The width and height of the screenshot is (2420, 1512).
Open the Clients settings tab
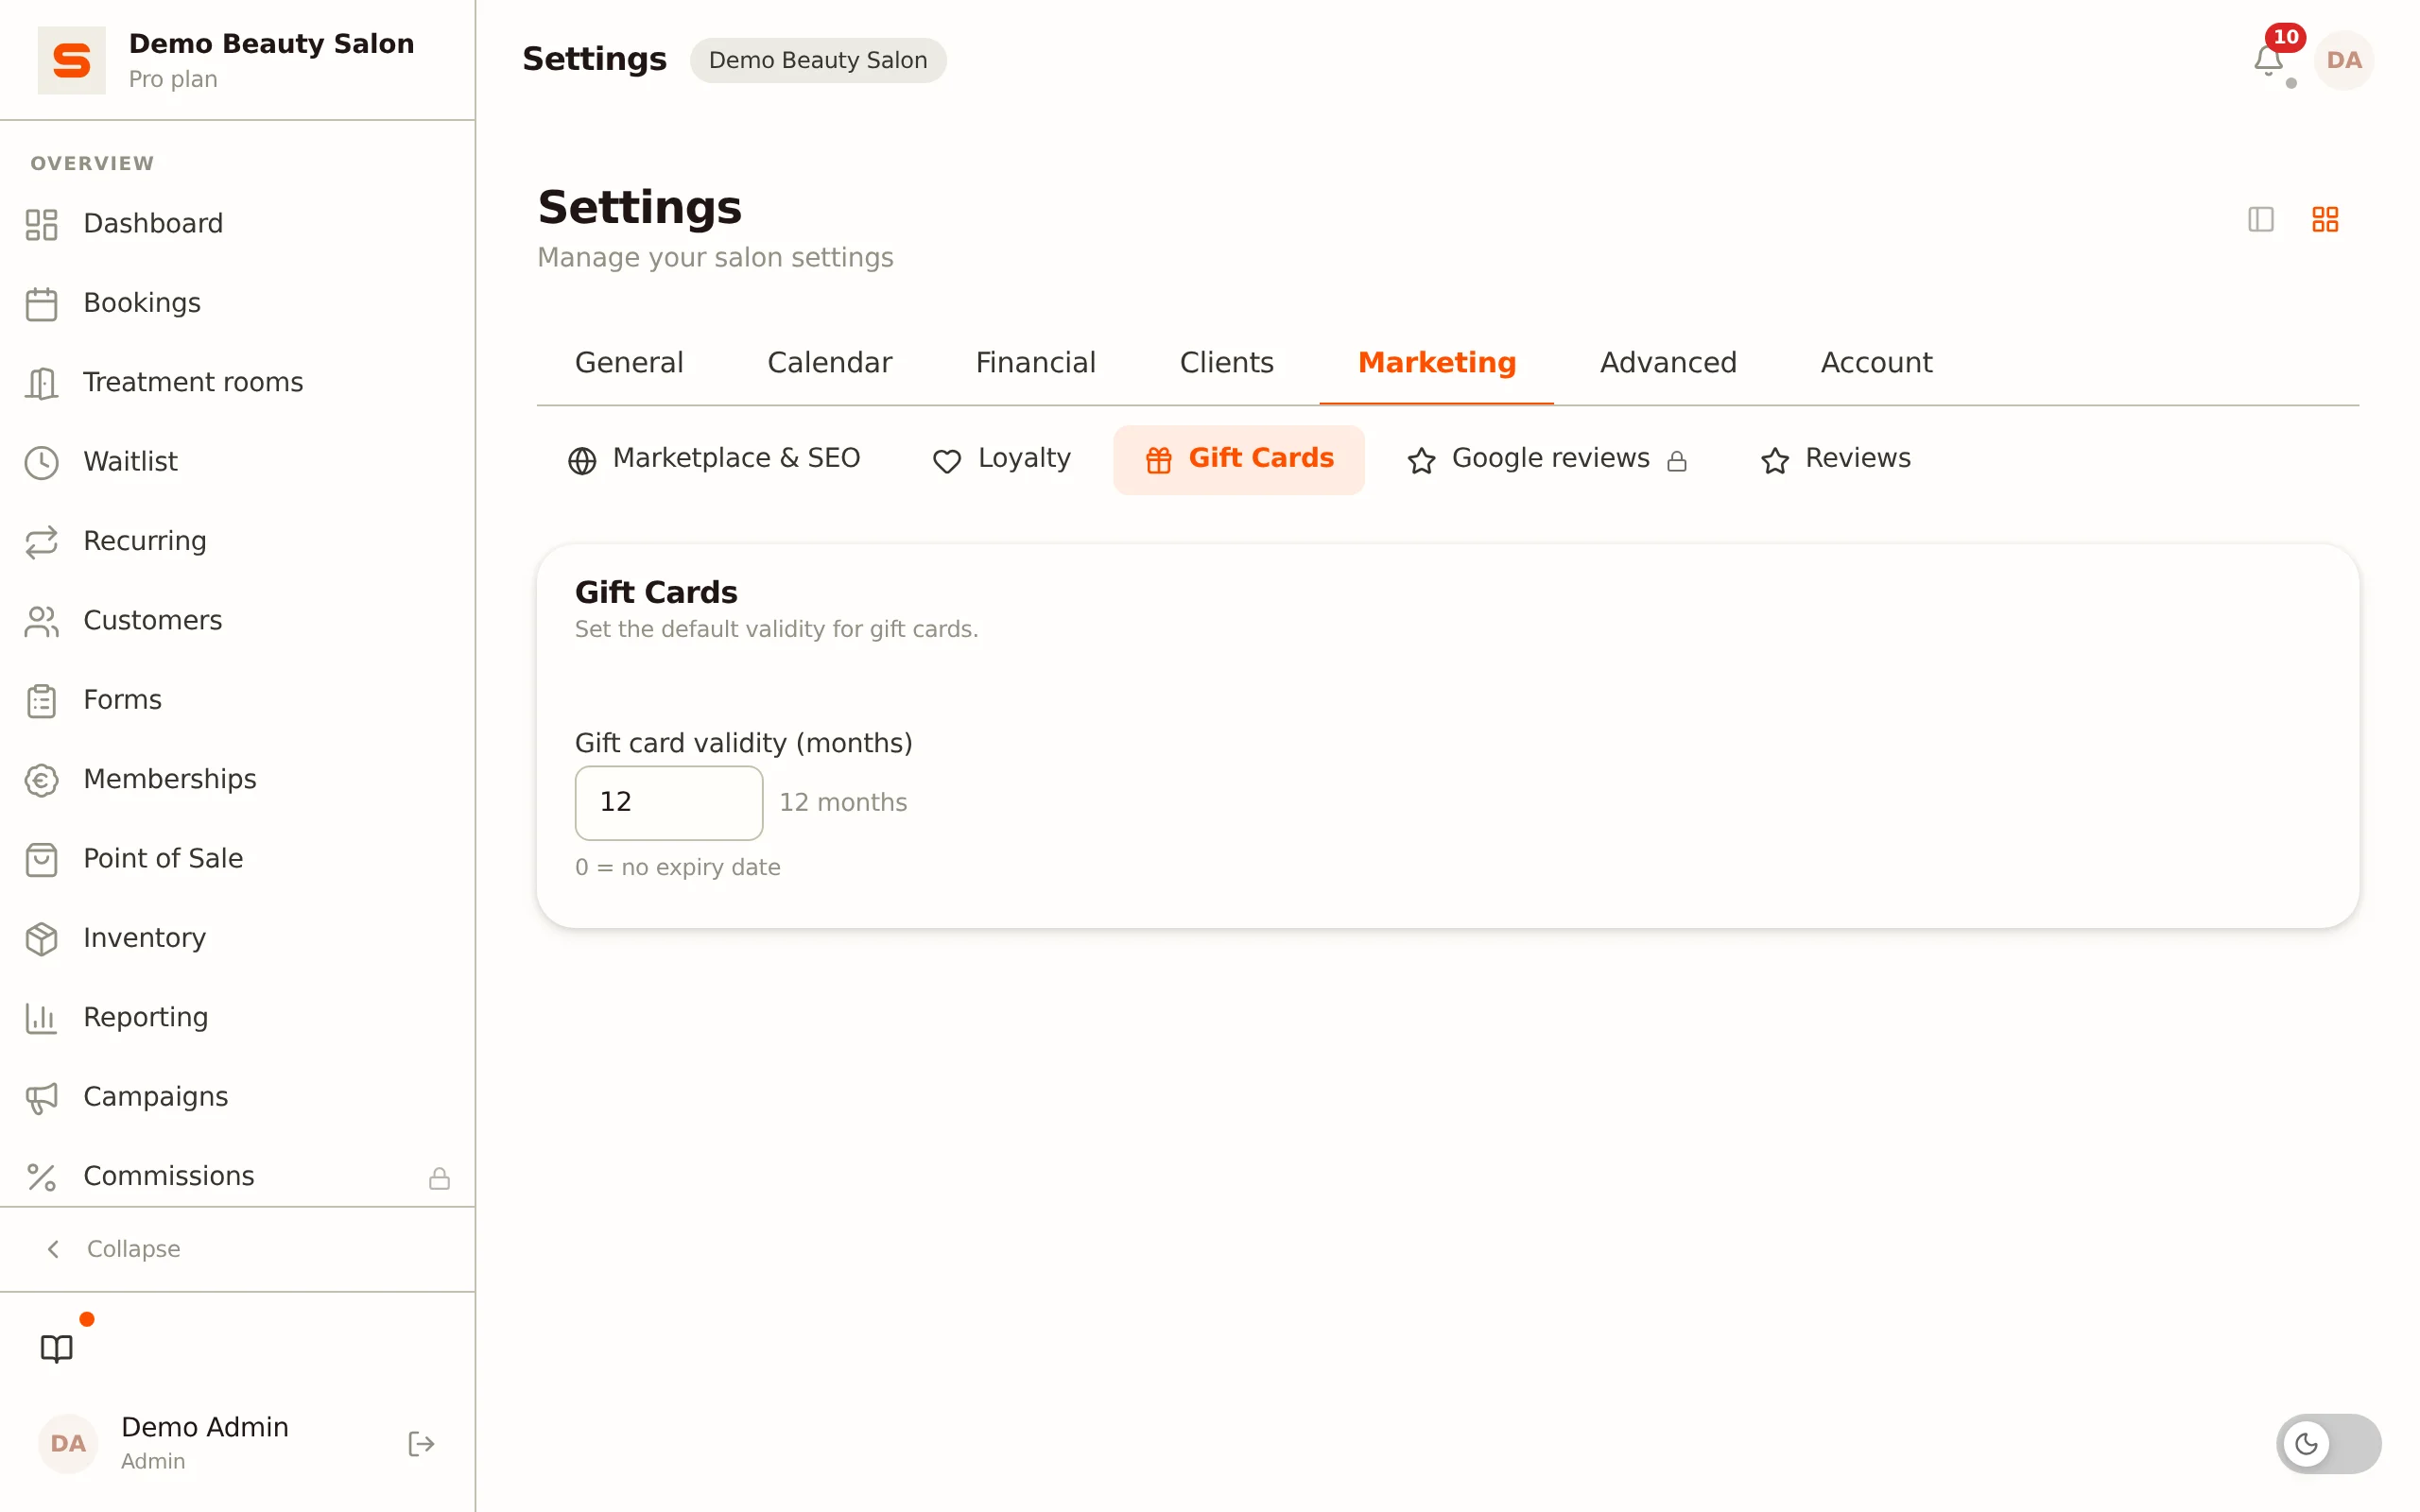1226,363
